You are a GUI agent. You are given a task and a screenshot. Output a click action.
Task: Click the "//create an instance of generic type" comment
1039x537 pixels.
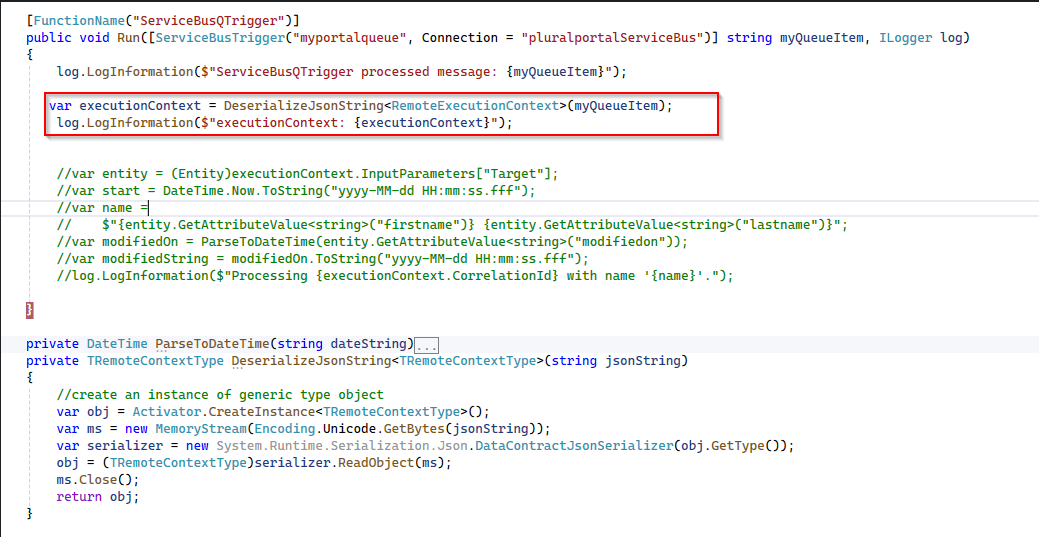pos(220,395)
